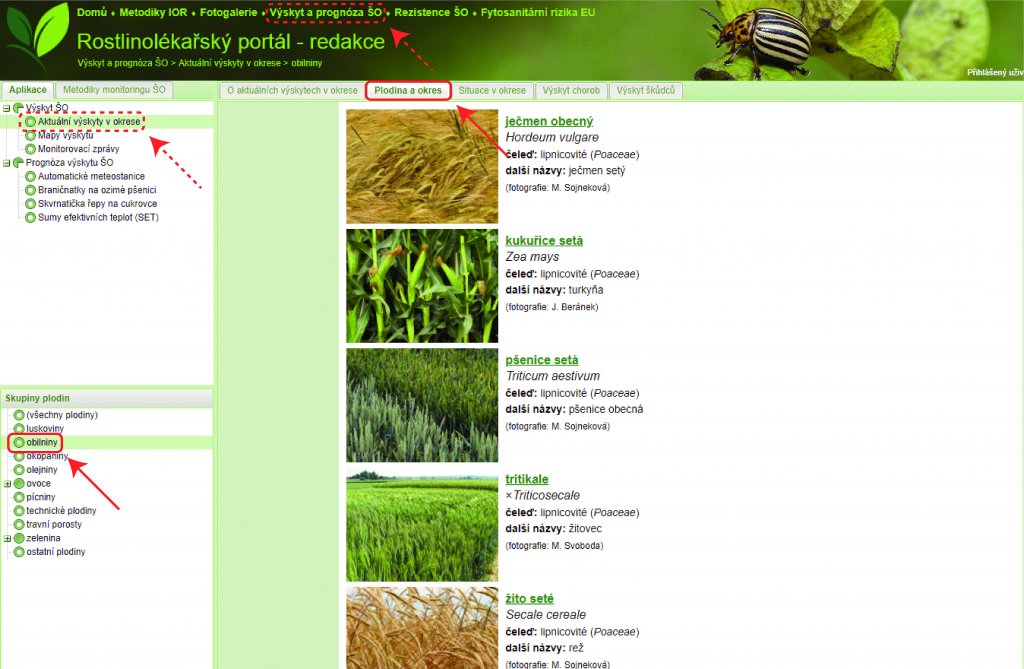
Task: Collapse the Výskyt ŠO tree node
Action: click(7, 108)
